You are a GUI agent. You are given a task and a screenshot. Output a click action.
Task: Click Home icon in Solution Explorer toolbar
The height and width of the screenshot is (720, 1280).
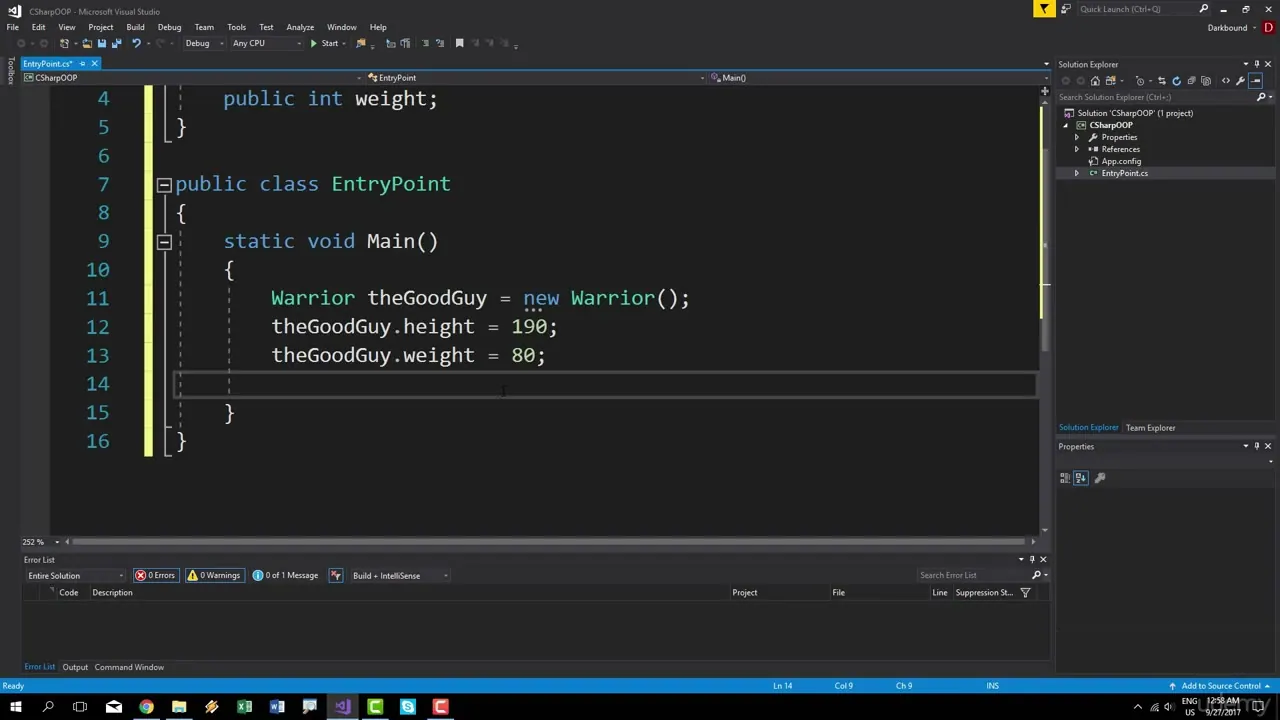(x=1095, y=81)
